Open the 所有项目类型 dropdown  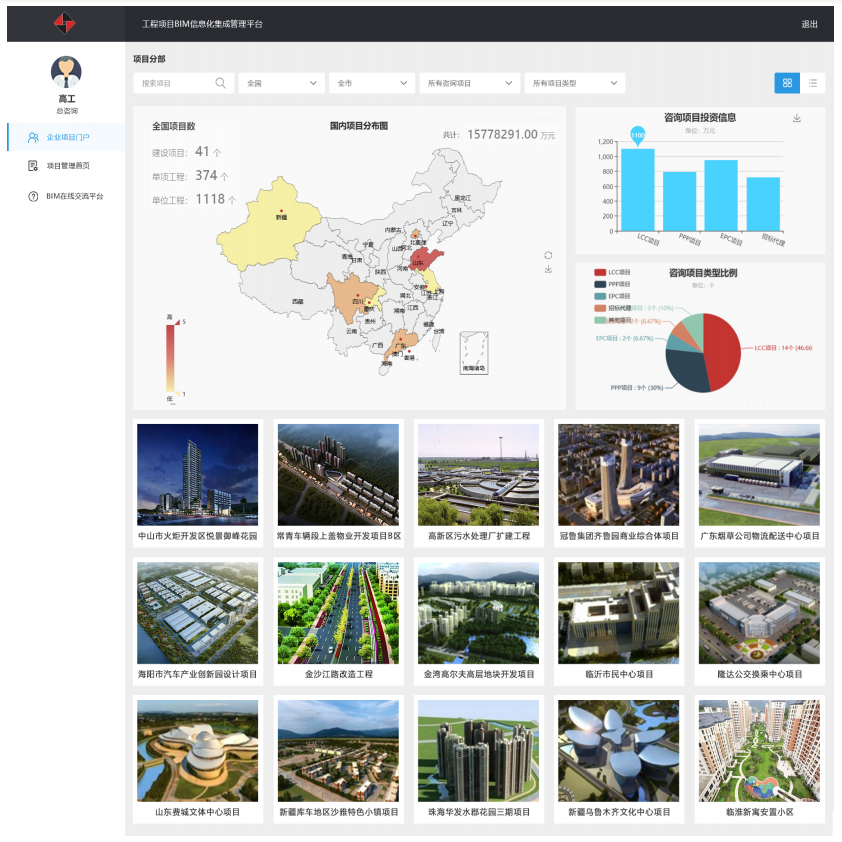pyautogui.click(x=575, y=83)
